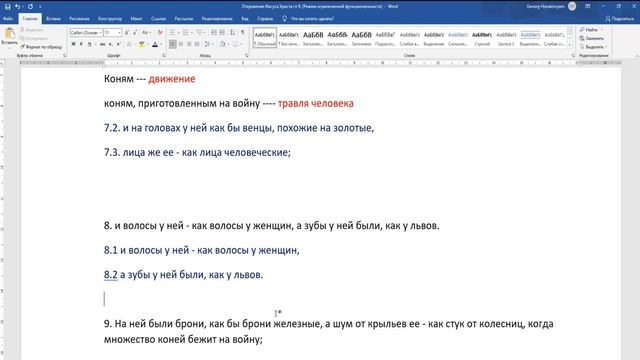This screenshot has width=640, height=360.
Task: Open the font name dropdown
Action: click(x=100, y=33)
